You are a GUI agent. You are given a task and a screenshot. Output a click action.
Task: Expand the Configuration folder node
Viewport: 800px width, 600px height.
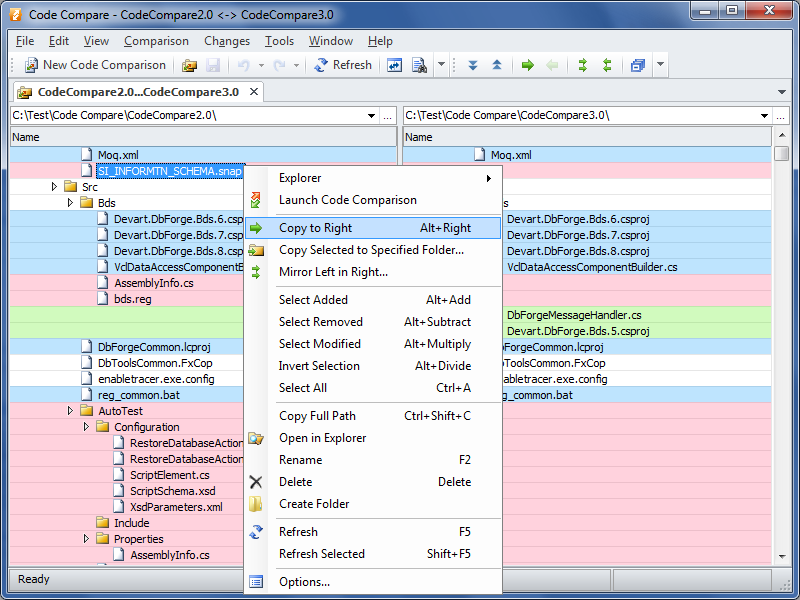pyautogui.click(x=86, y=427)
